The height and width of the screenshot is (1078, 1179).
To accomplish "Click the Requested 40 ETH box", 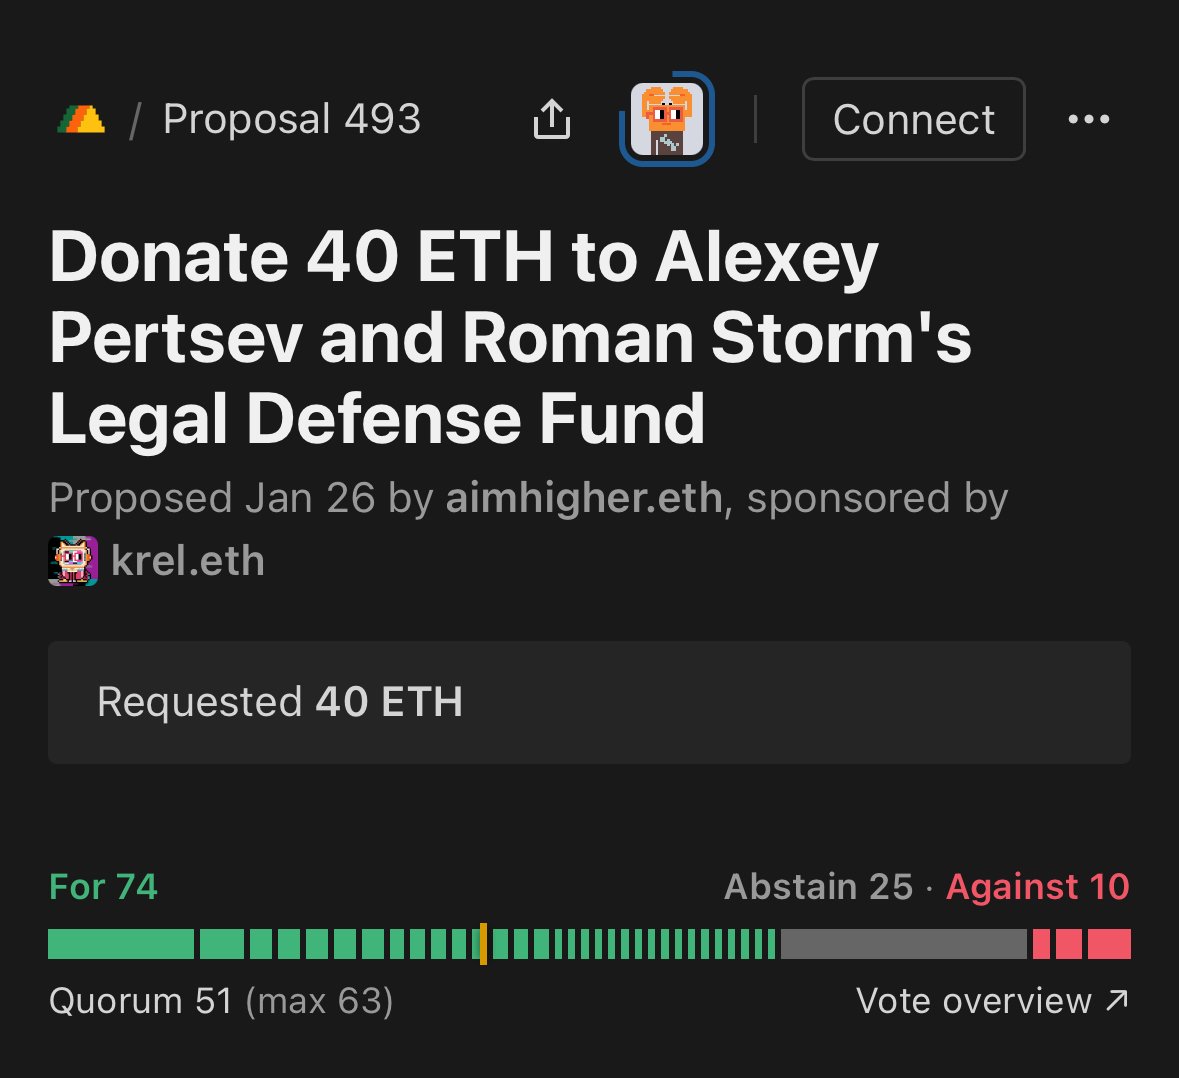I will 589,702.
